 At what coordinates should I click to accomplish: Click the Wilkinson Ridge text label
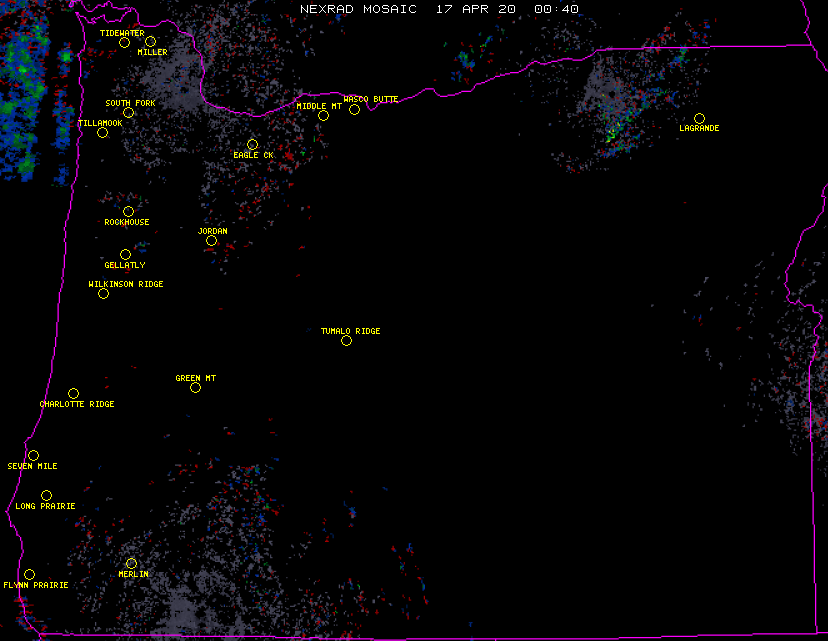click(x=126, y=284)
